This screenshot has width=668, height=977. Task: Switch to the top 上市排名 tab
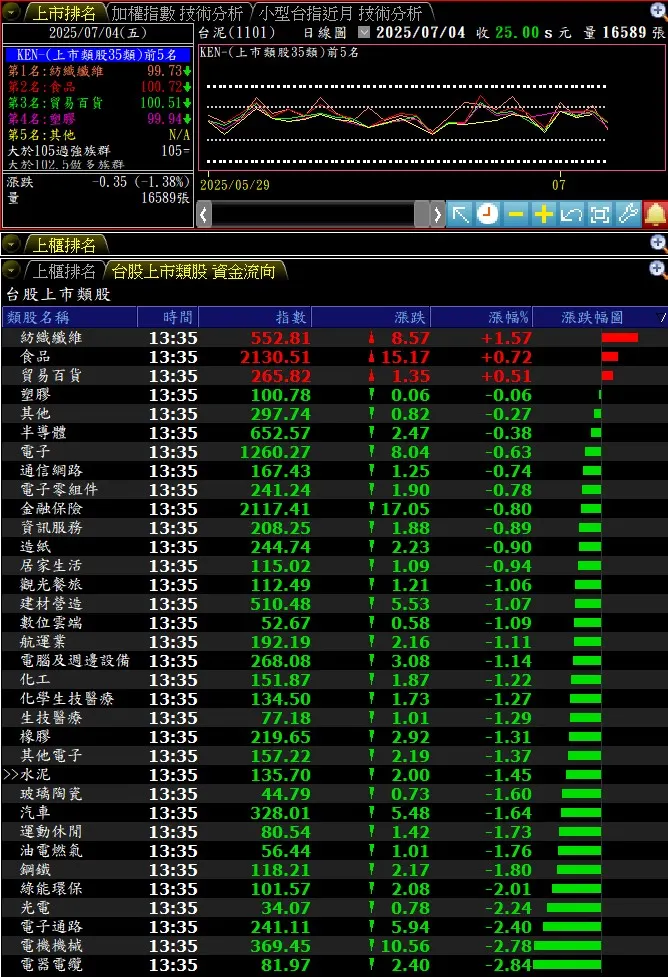point(64,12)
